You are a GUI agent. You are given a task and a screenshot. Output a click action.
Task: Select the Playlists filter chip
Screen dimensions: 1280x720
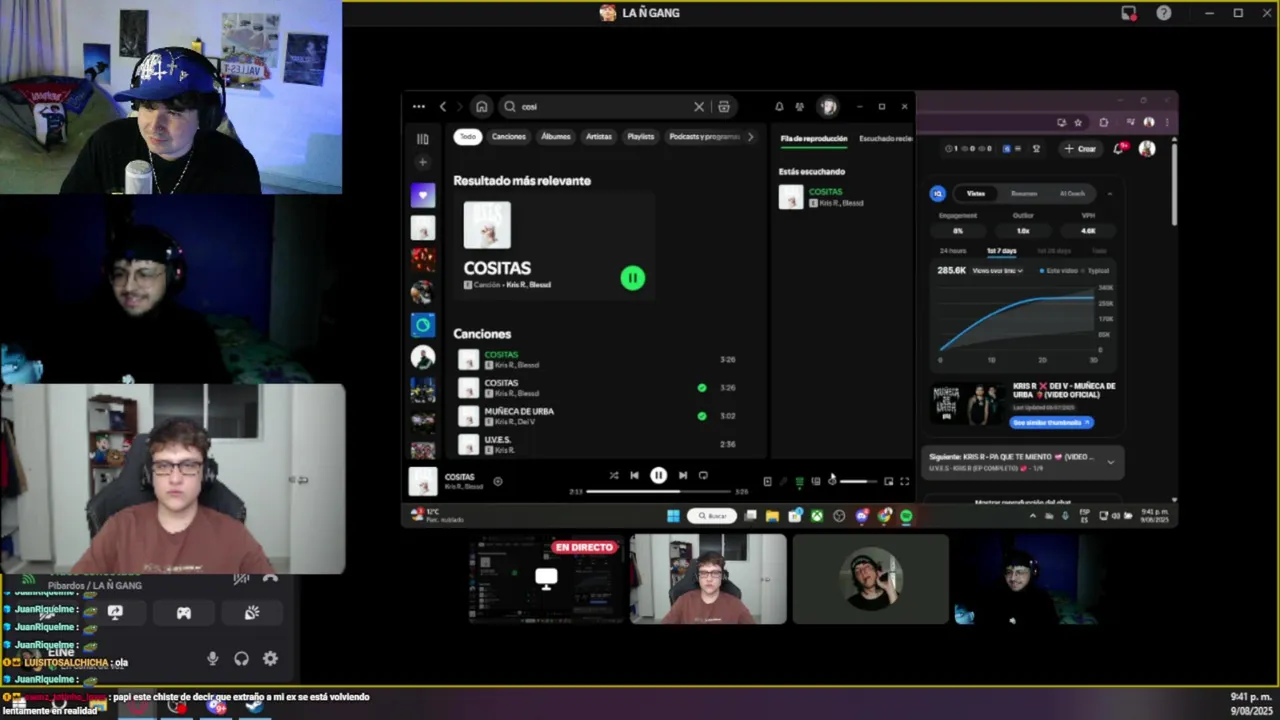coord(641,137)
